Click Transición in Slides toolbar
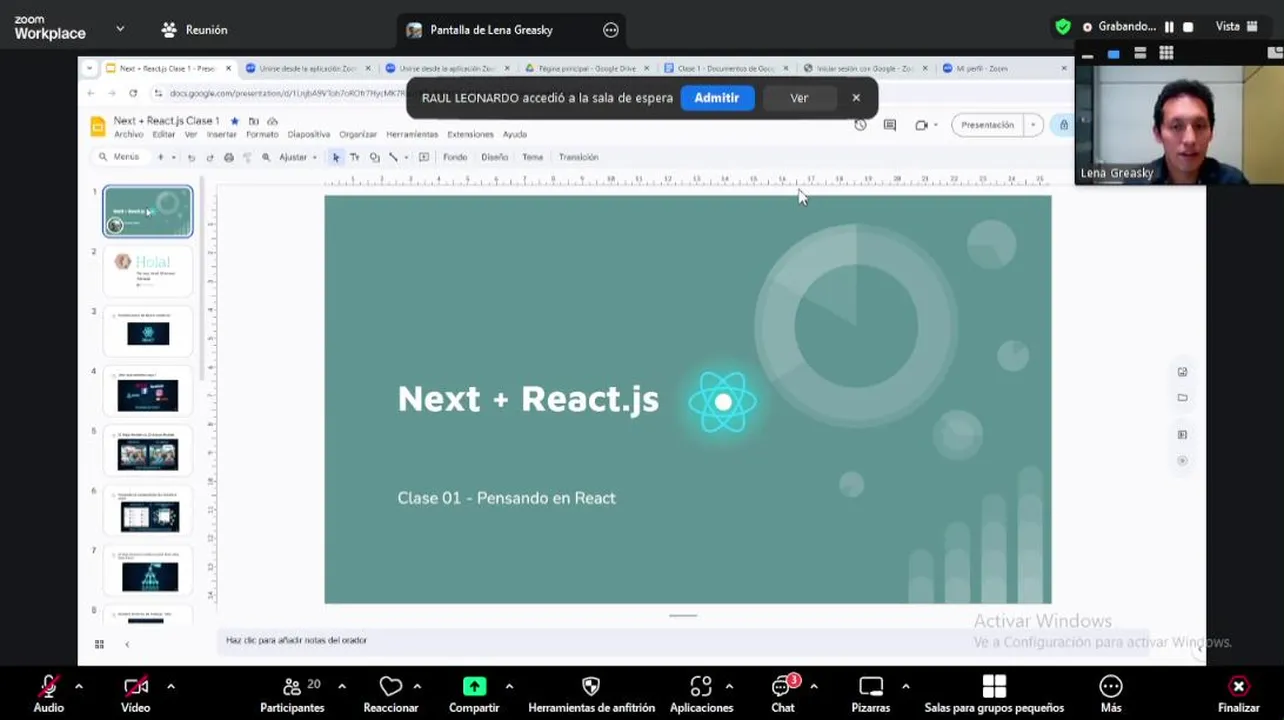The image size is (1284, 720). coord(578,157)
